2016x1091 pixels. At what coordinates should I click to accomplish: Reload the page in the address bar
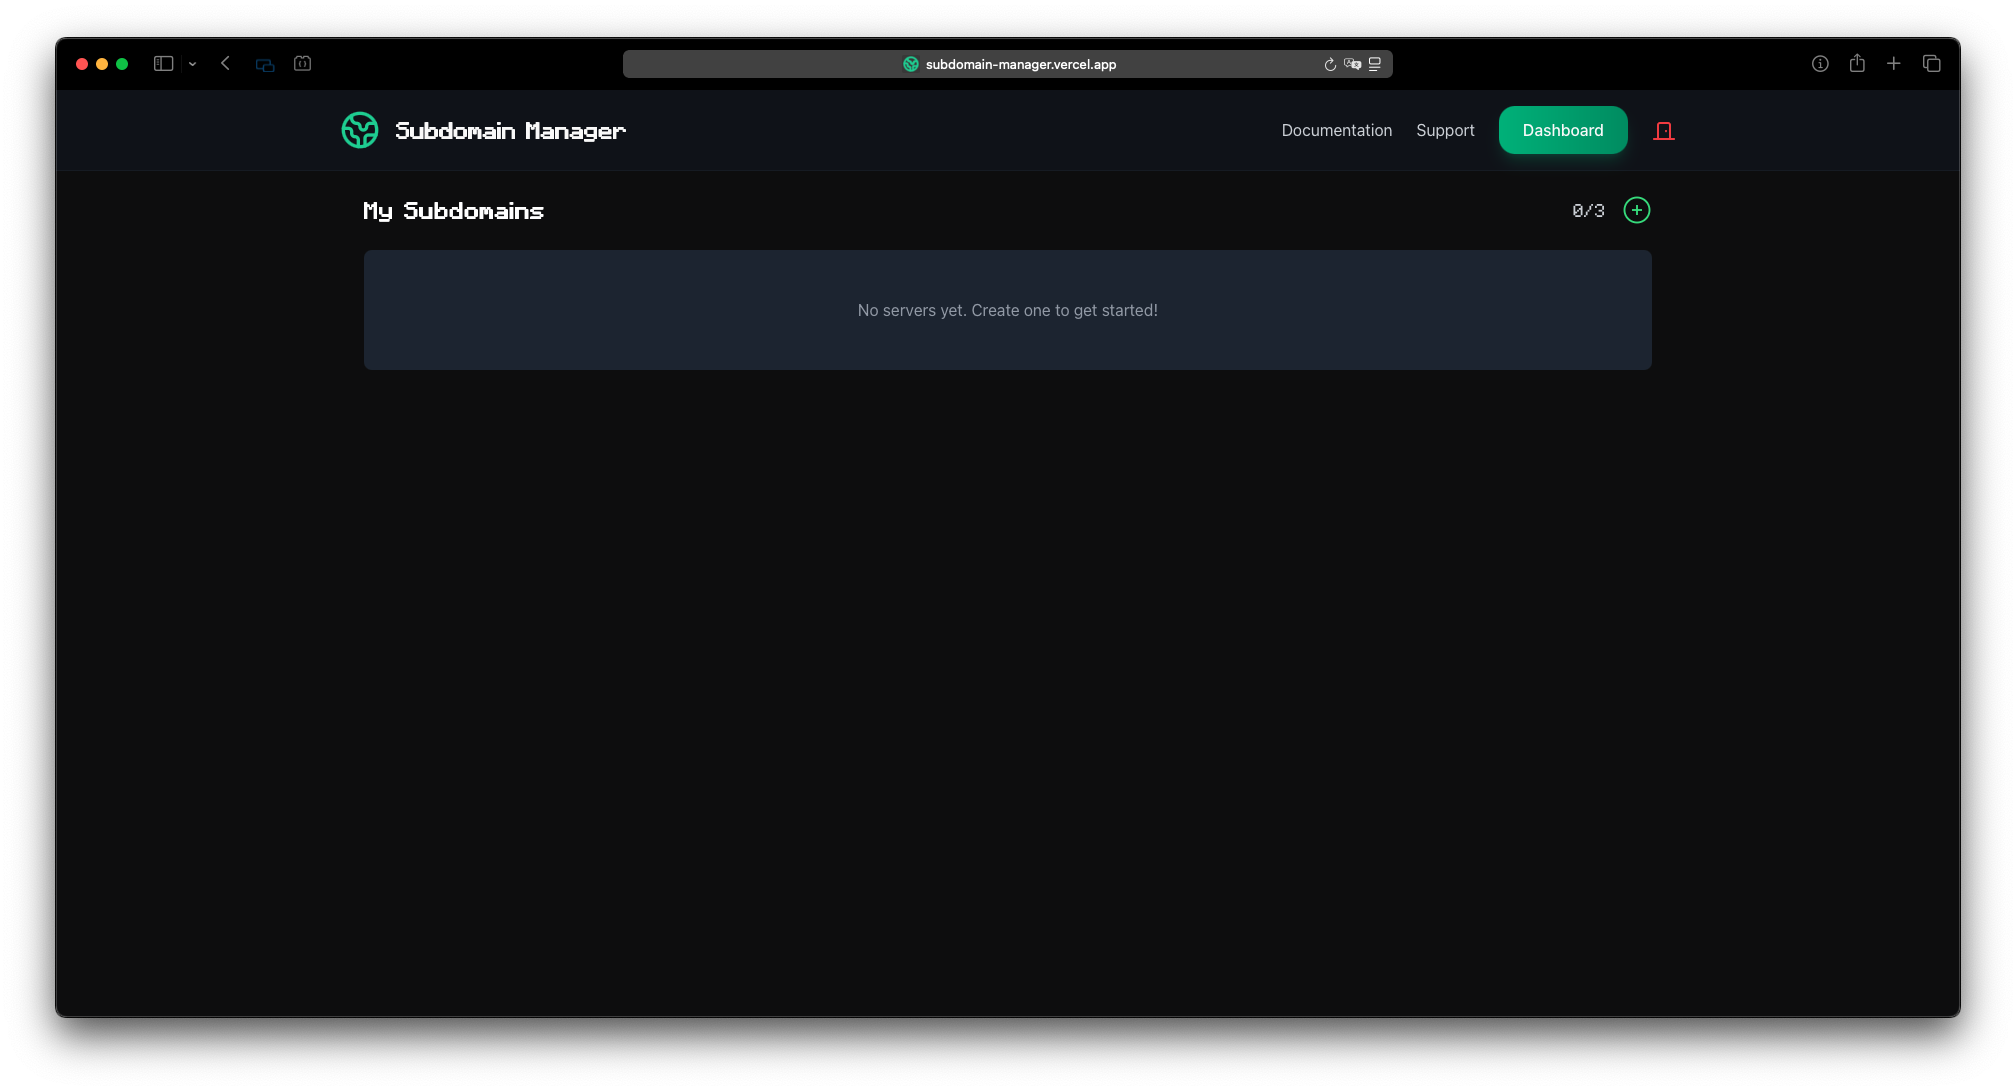[x=1329, y=63]
